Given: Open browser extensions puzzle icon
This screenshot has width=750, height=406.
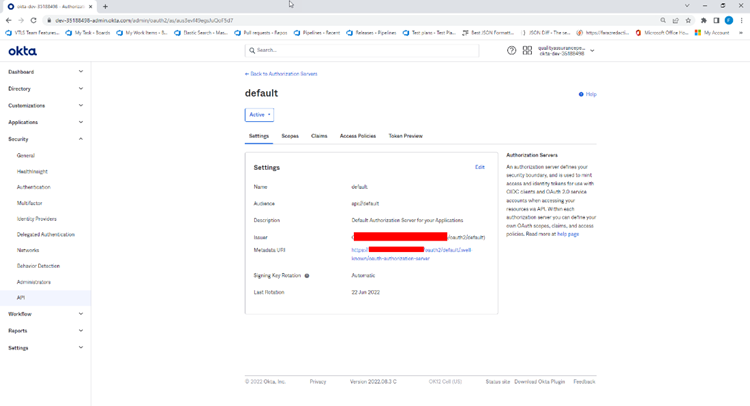Looking at the screenshot, I should click(x=704, y=20).
